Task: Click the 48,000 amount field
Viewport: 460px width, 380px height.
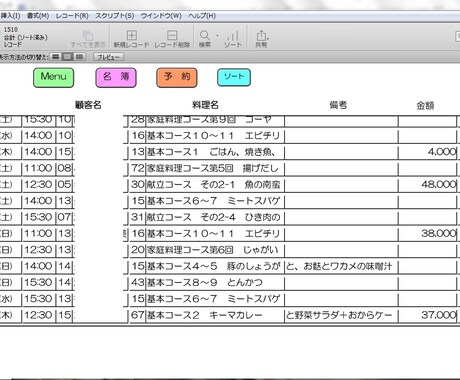Action: coord(428,185)
